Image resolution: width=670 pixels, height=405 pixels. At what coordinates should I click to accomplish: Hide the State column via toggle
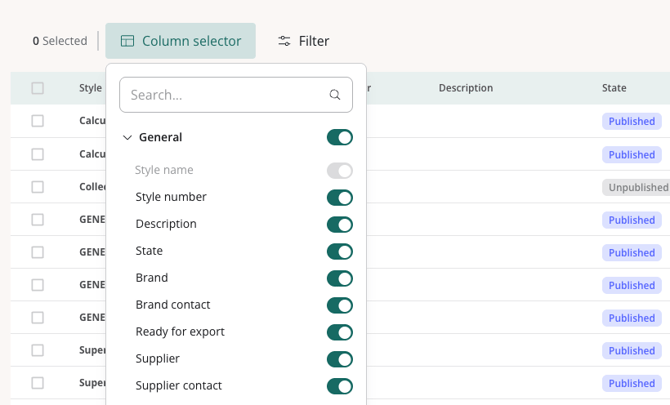pyautogui.click(x=339, y=252)
